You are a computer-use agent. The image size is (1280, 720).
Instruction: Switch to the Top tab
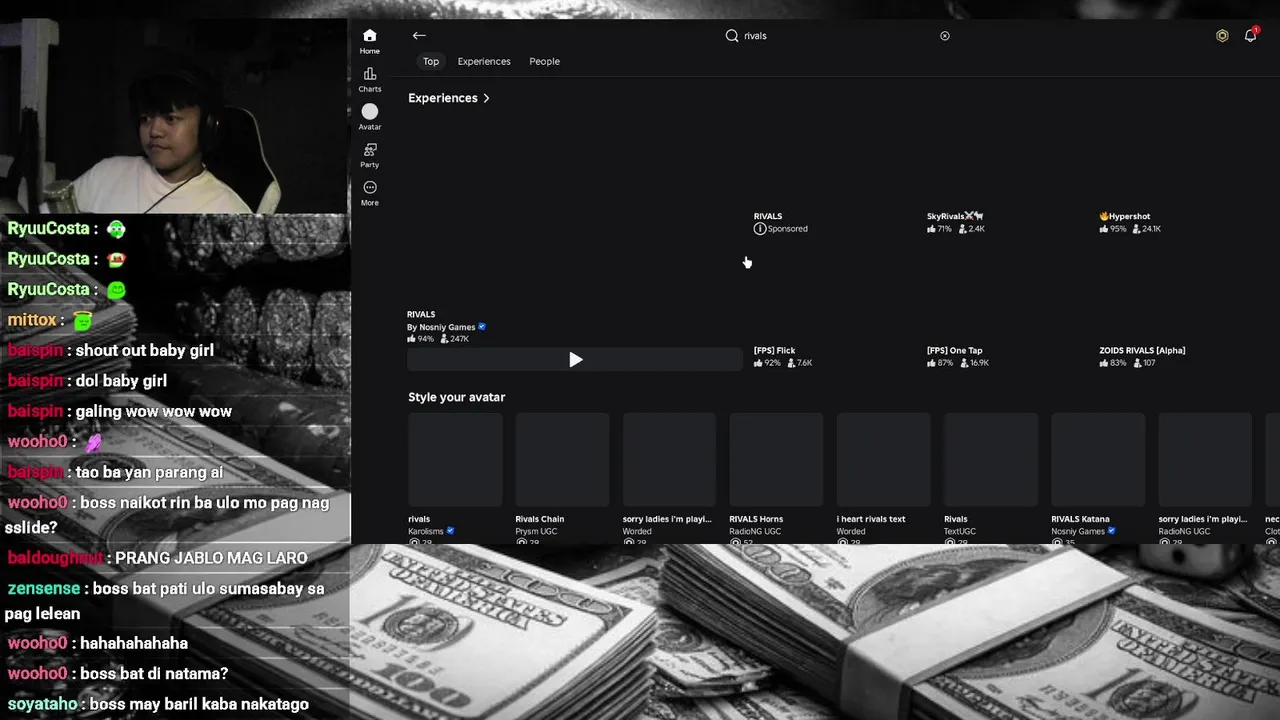click(x=431, y=62)
